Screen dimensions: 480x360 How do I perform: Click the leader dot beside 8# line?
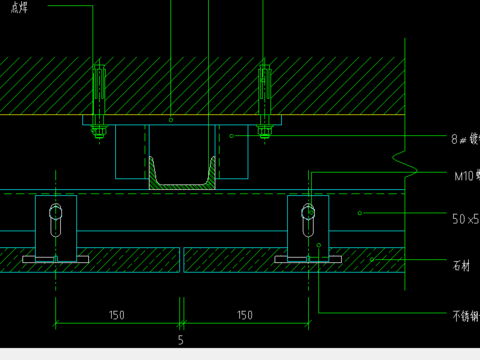[x=232, y=136]
